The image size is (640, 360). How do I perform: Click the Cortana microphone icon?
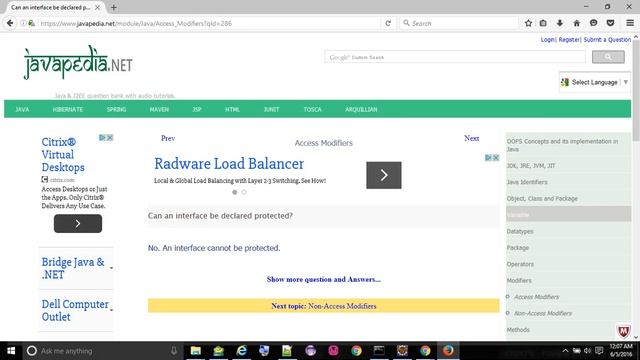click(x=174, y=351)
